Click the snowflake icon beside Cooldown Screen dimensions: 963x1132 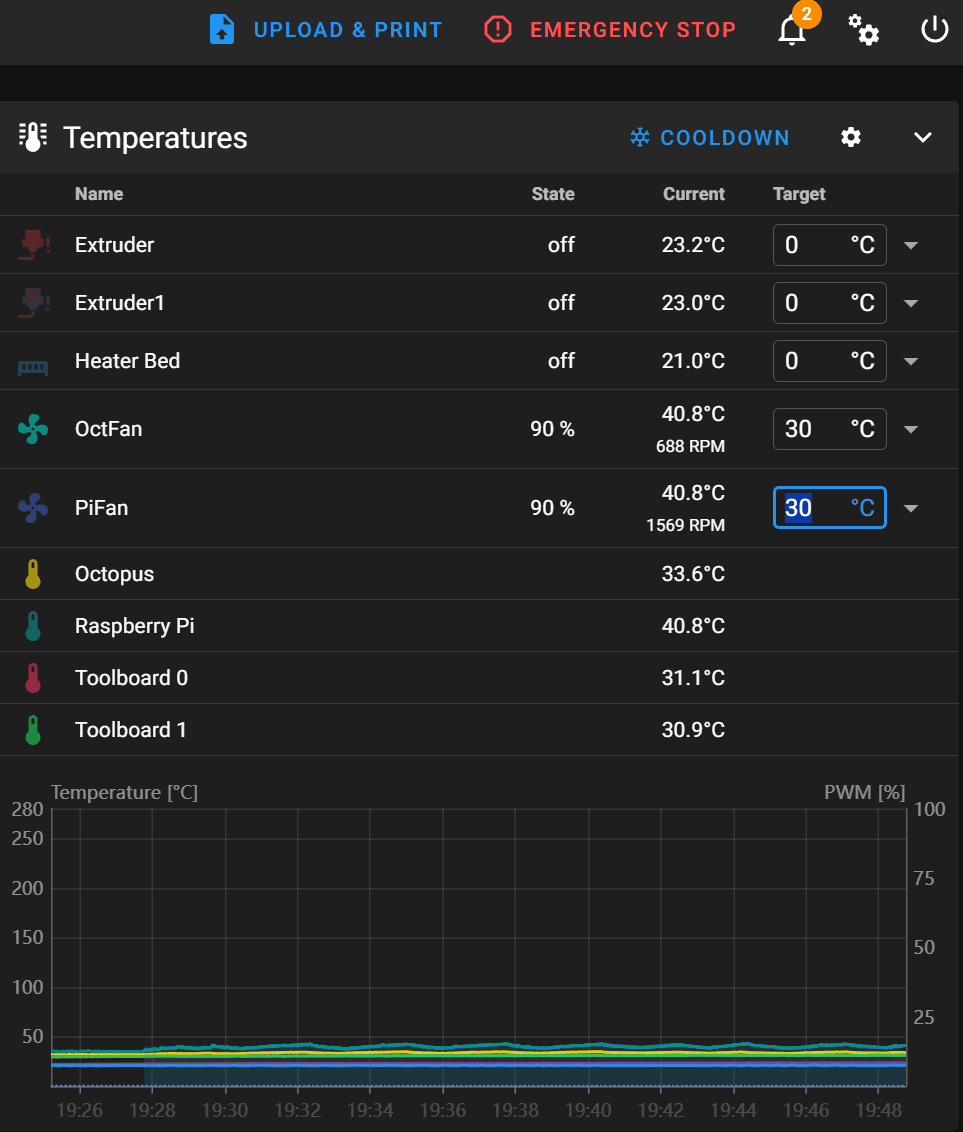coord(640,137)
